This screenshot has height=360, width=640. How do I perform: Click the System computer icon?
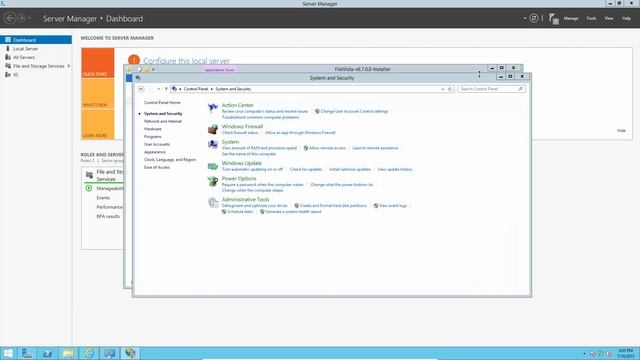coord(213,144)
